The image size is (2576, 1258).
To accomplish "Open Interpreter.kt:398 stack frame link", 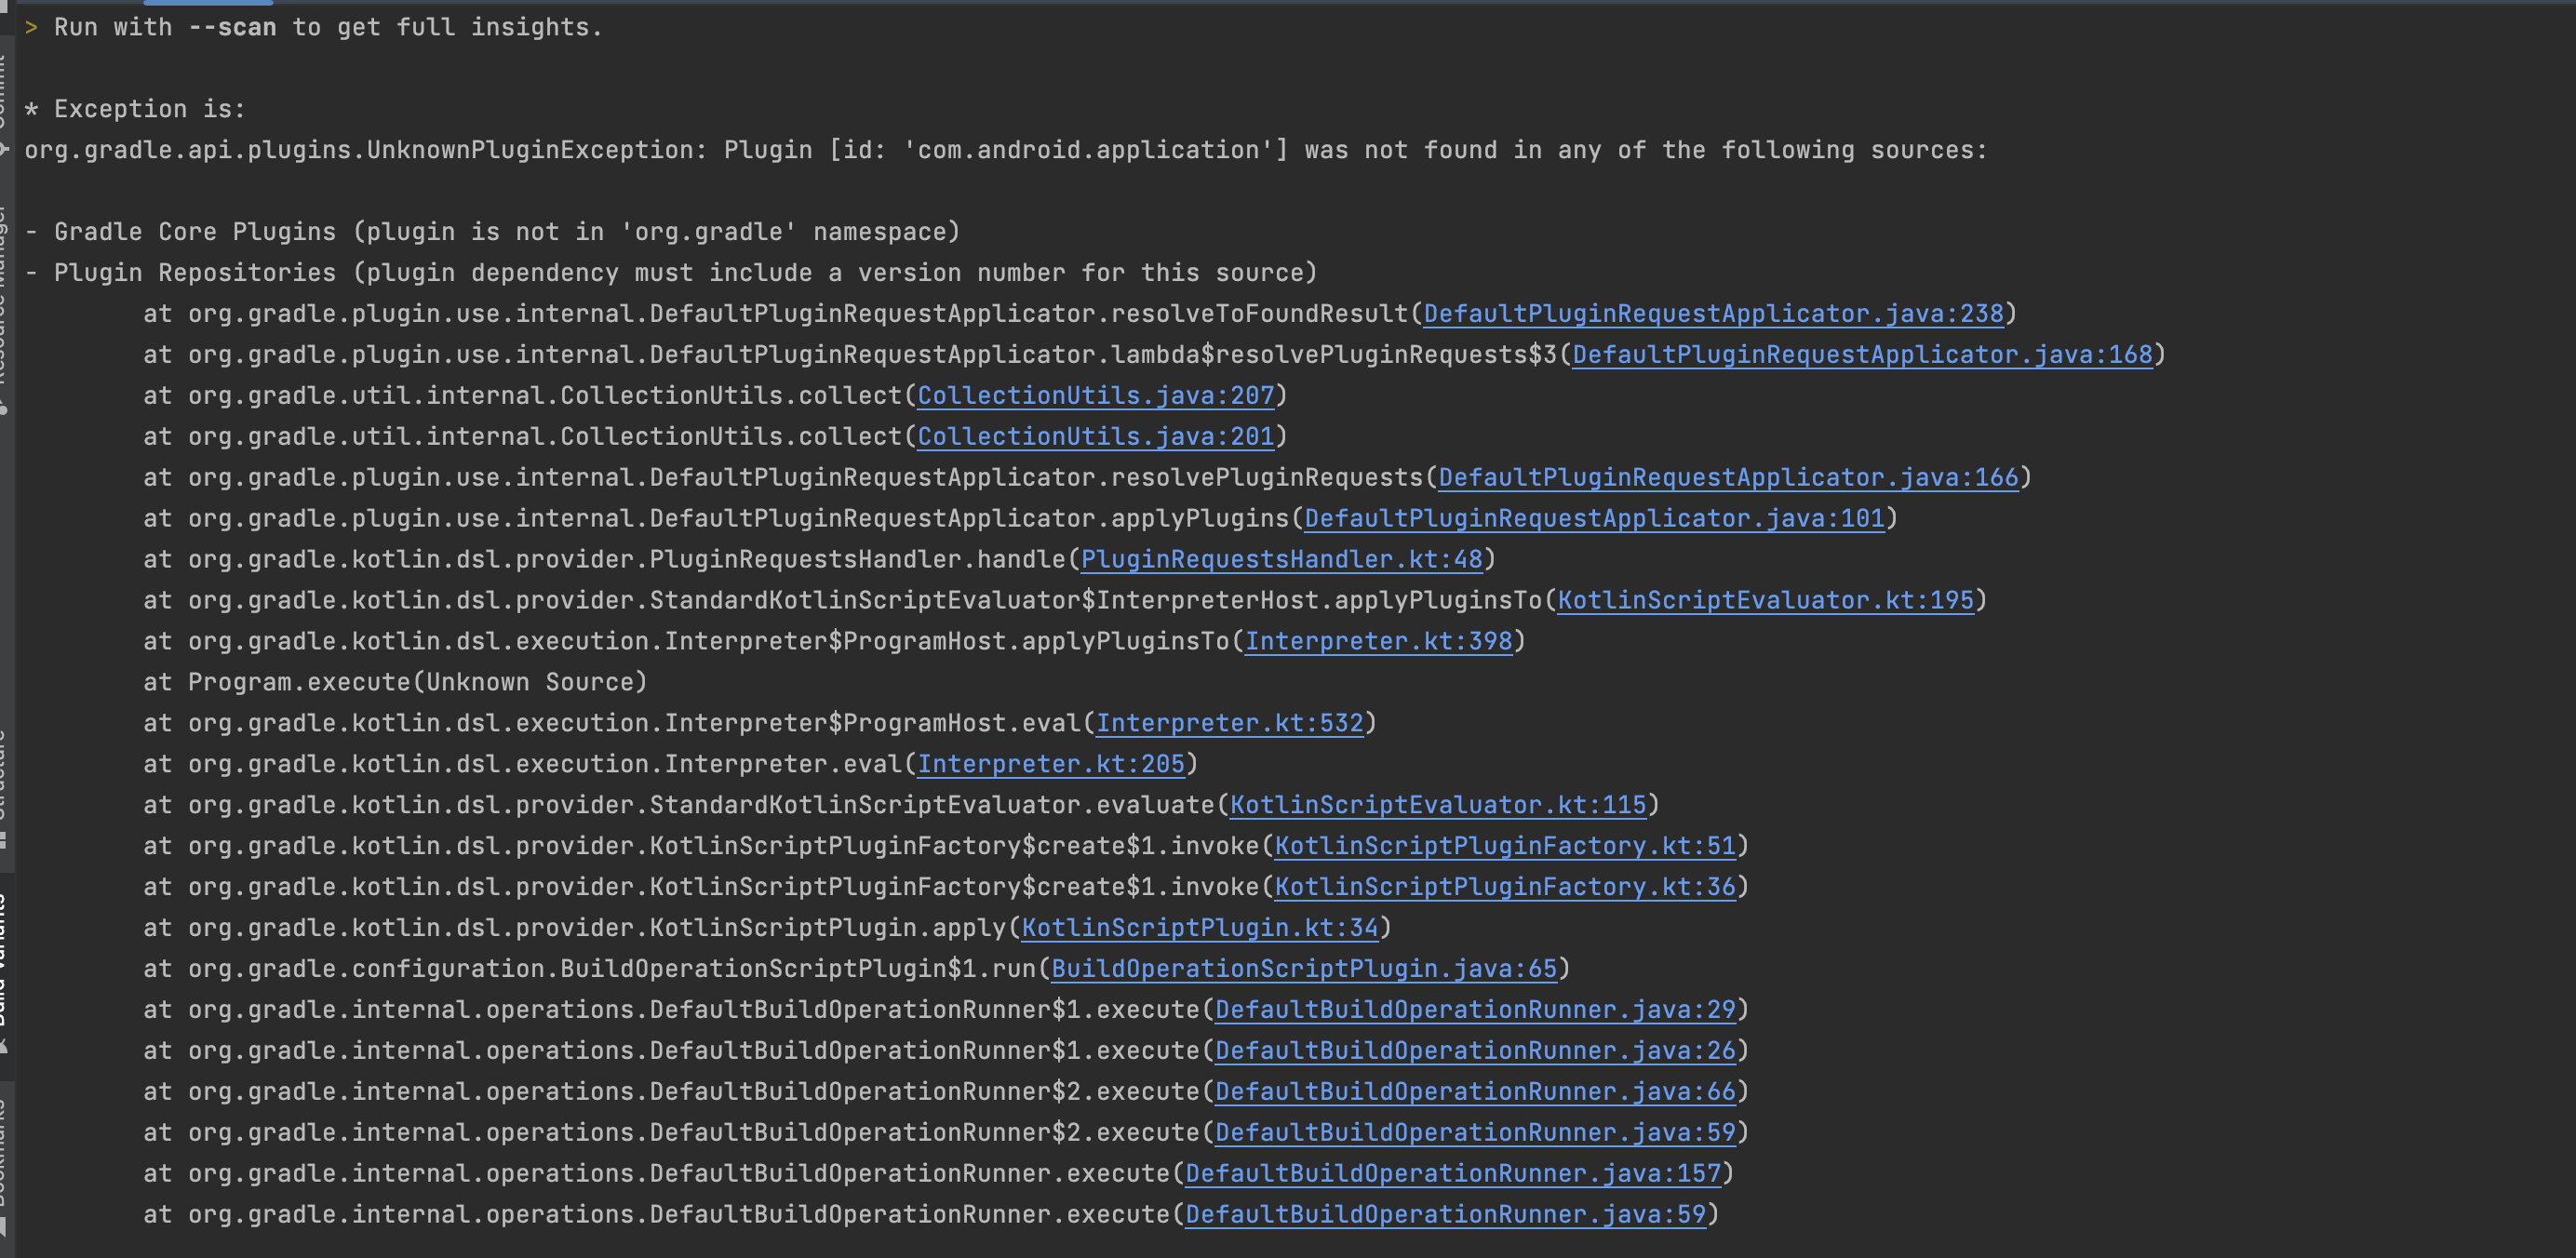I will click(1378, 642).
